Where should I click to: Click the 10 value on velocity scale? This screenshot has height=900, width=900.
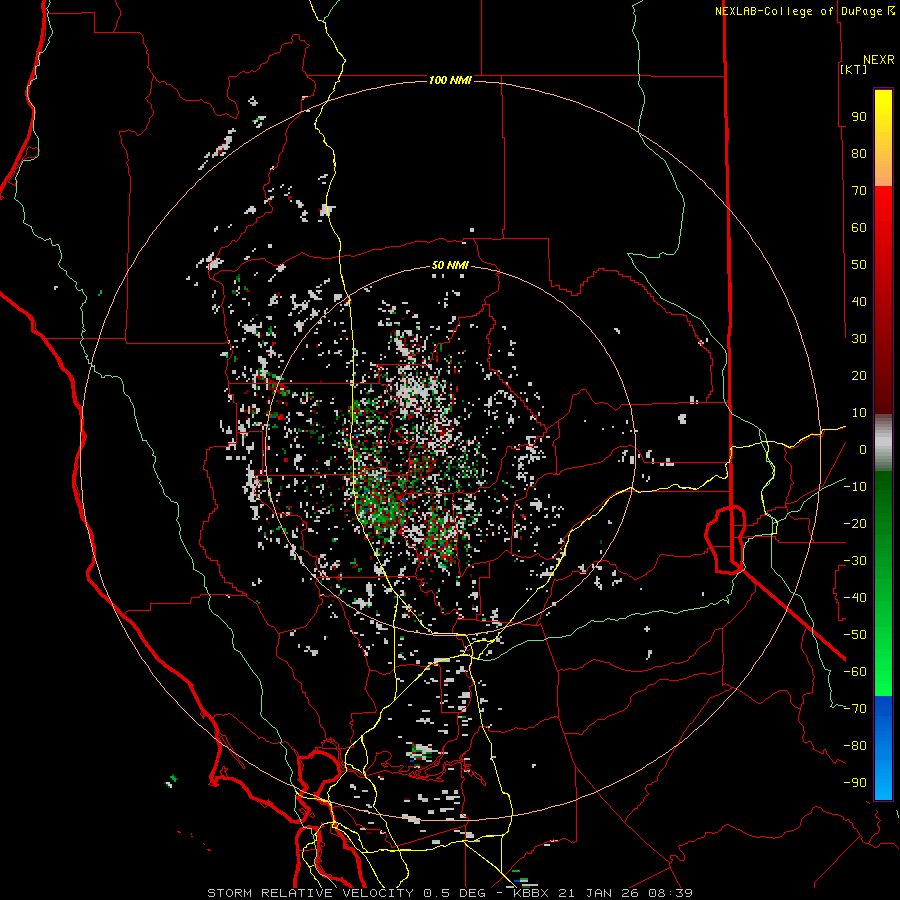coord(859,413)
